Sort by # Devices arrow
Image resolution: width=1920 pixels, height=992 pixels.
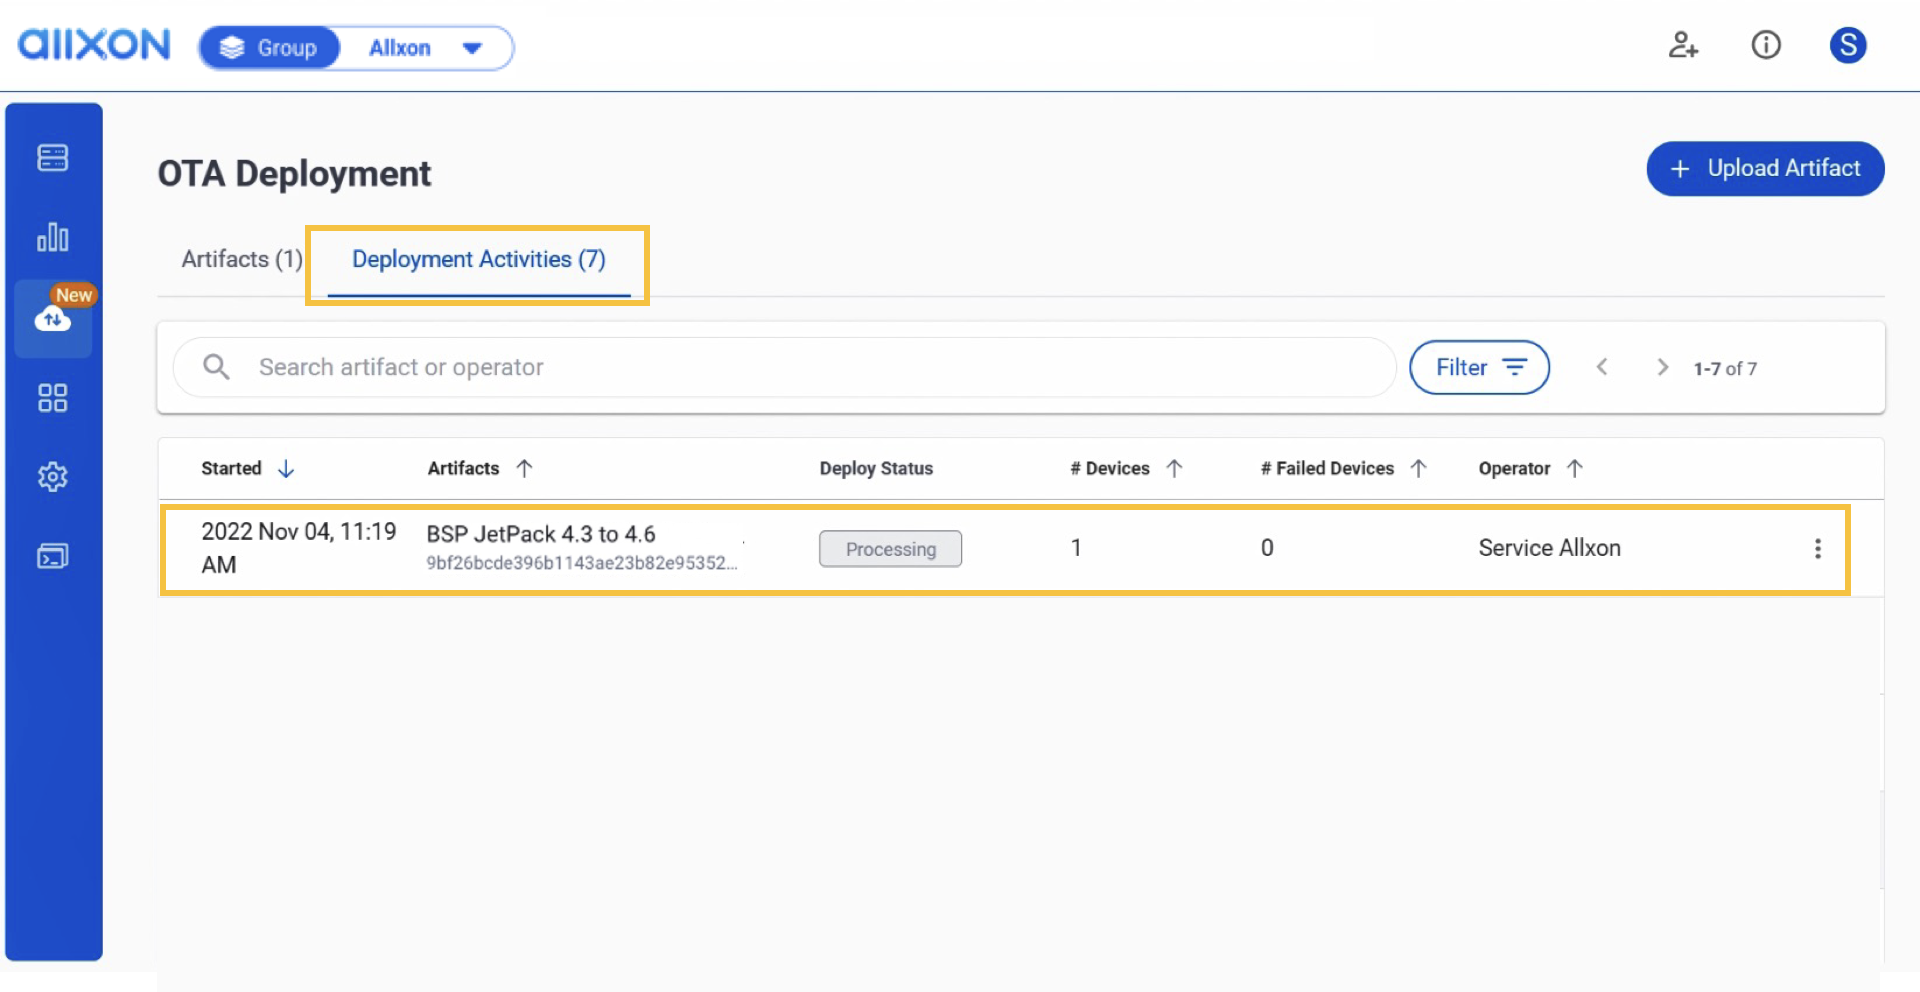[x=1174, y=468]
